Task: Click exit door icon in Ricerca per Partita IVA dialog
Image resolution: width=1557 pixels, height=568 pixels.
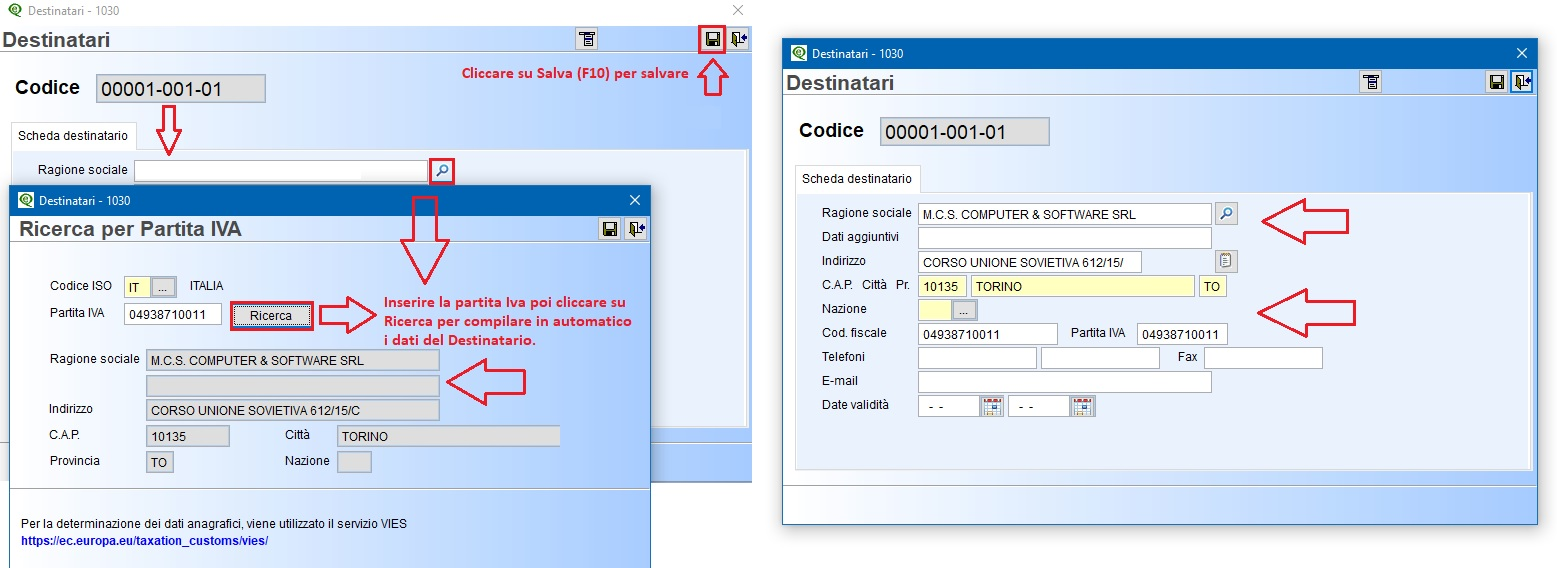Action: point(636,229)
